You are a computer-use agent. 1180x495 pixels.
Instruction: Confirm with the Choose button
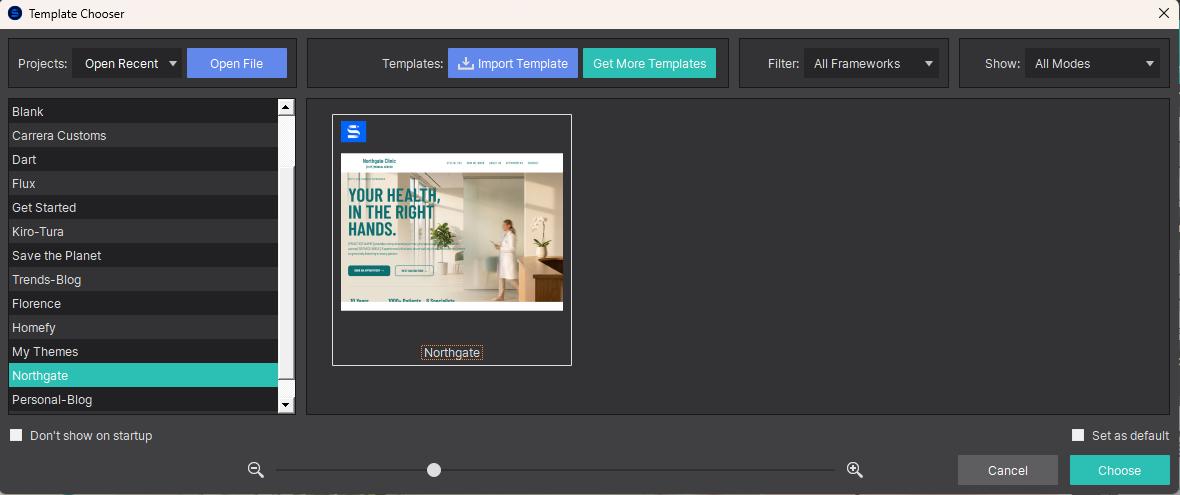tap(1120, 470)
